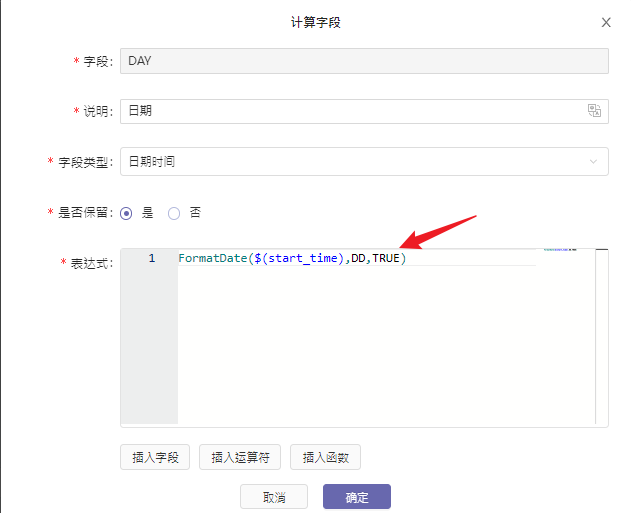631x513 pixels.
Task: Close the 计算字段 dialog with X
Action: [606, 23]
